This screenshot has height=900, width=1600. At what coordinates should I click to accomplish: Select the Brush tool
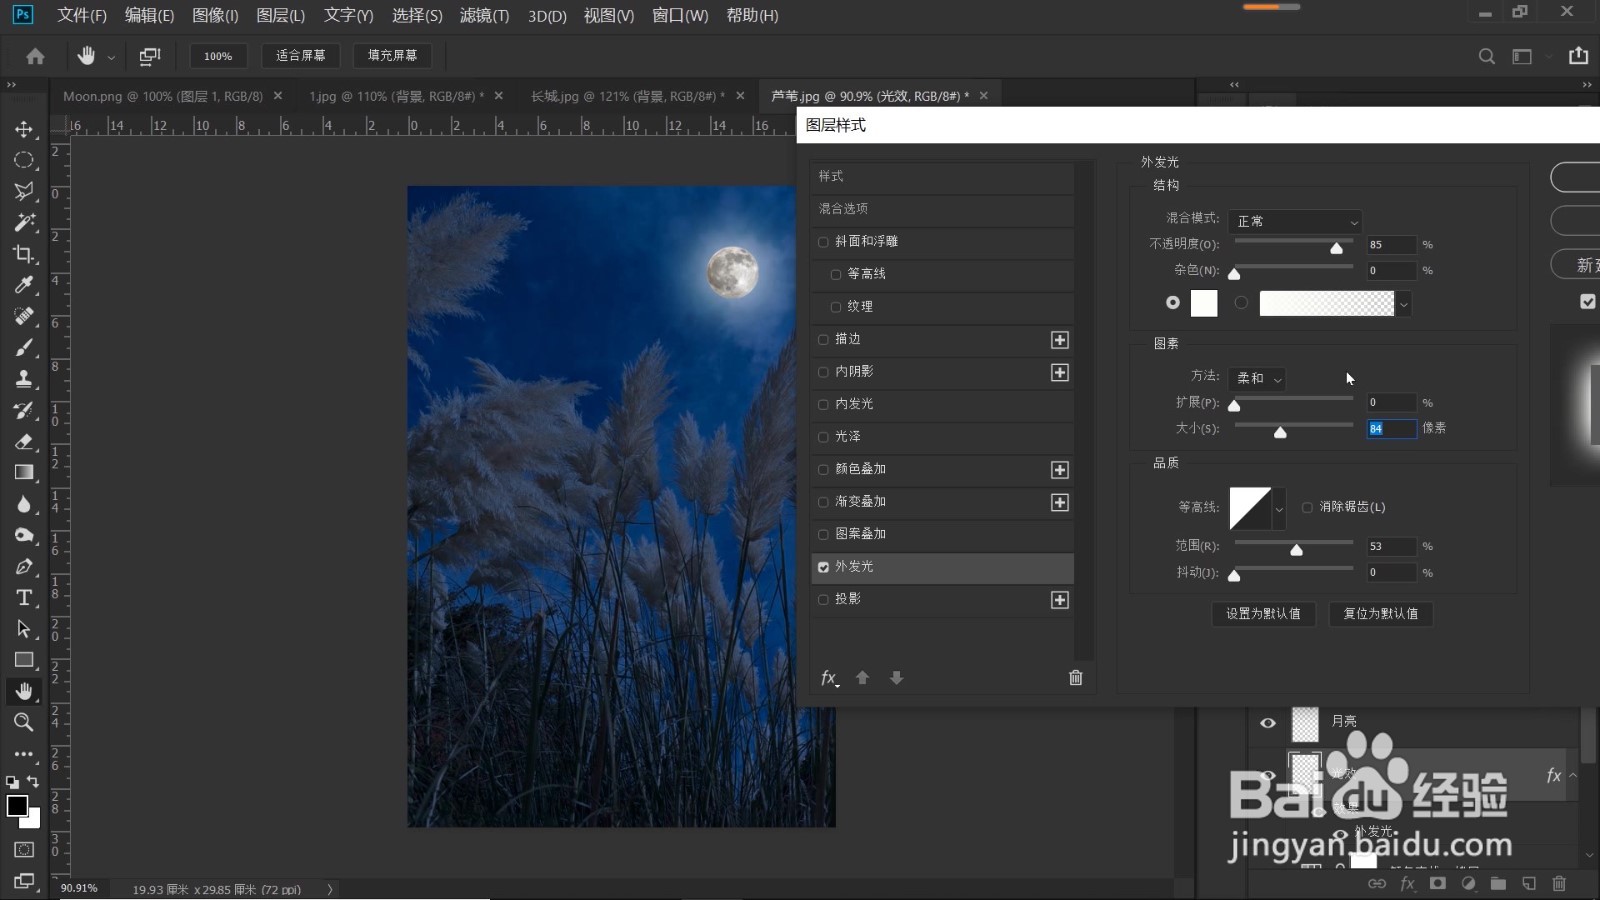24,347
